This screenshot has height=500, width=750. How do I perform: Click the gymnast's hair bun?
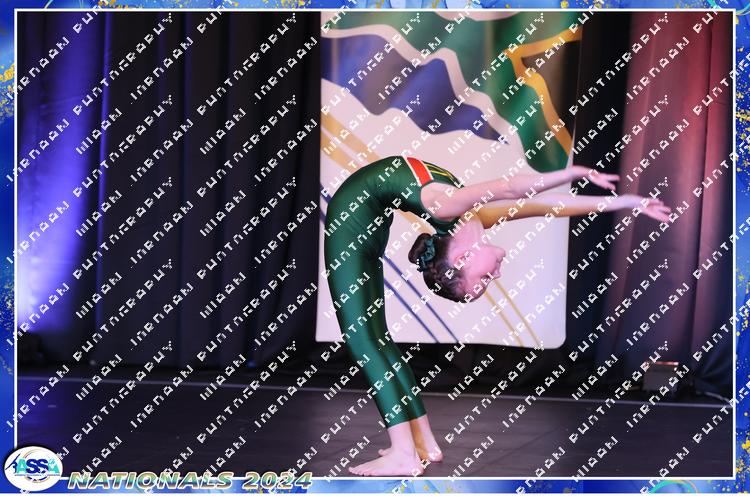point(423,250)
